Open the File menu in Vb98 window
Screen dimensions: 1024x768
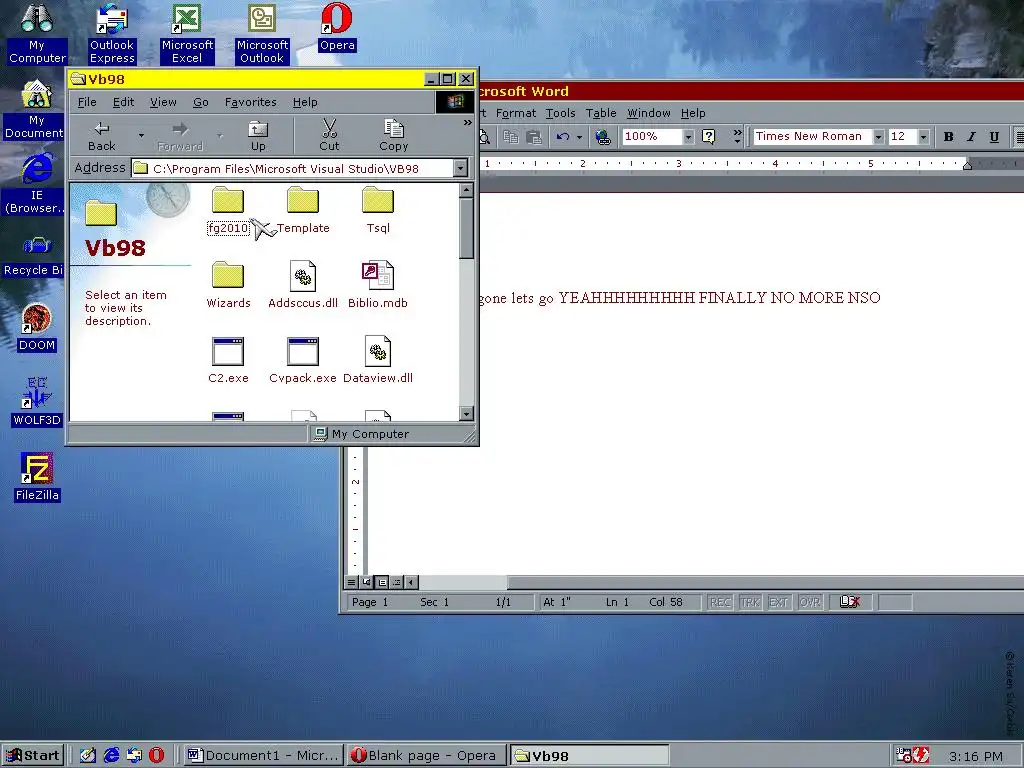[x=87, y=102]
